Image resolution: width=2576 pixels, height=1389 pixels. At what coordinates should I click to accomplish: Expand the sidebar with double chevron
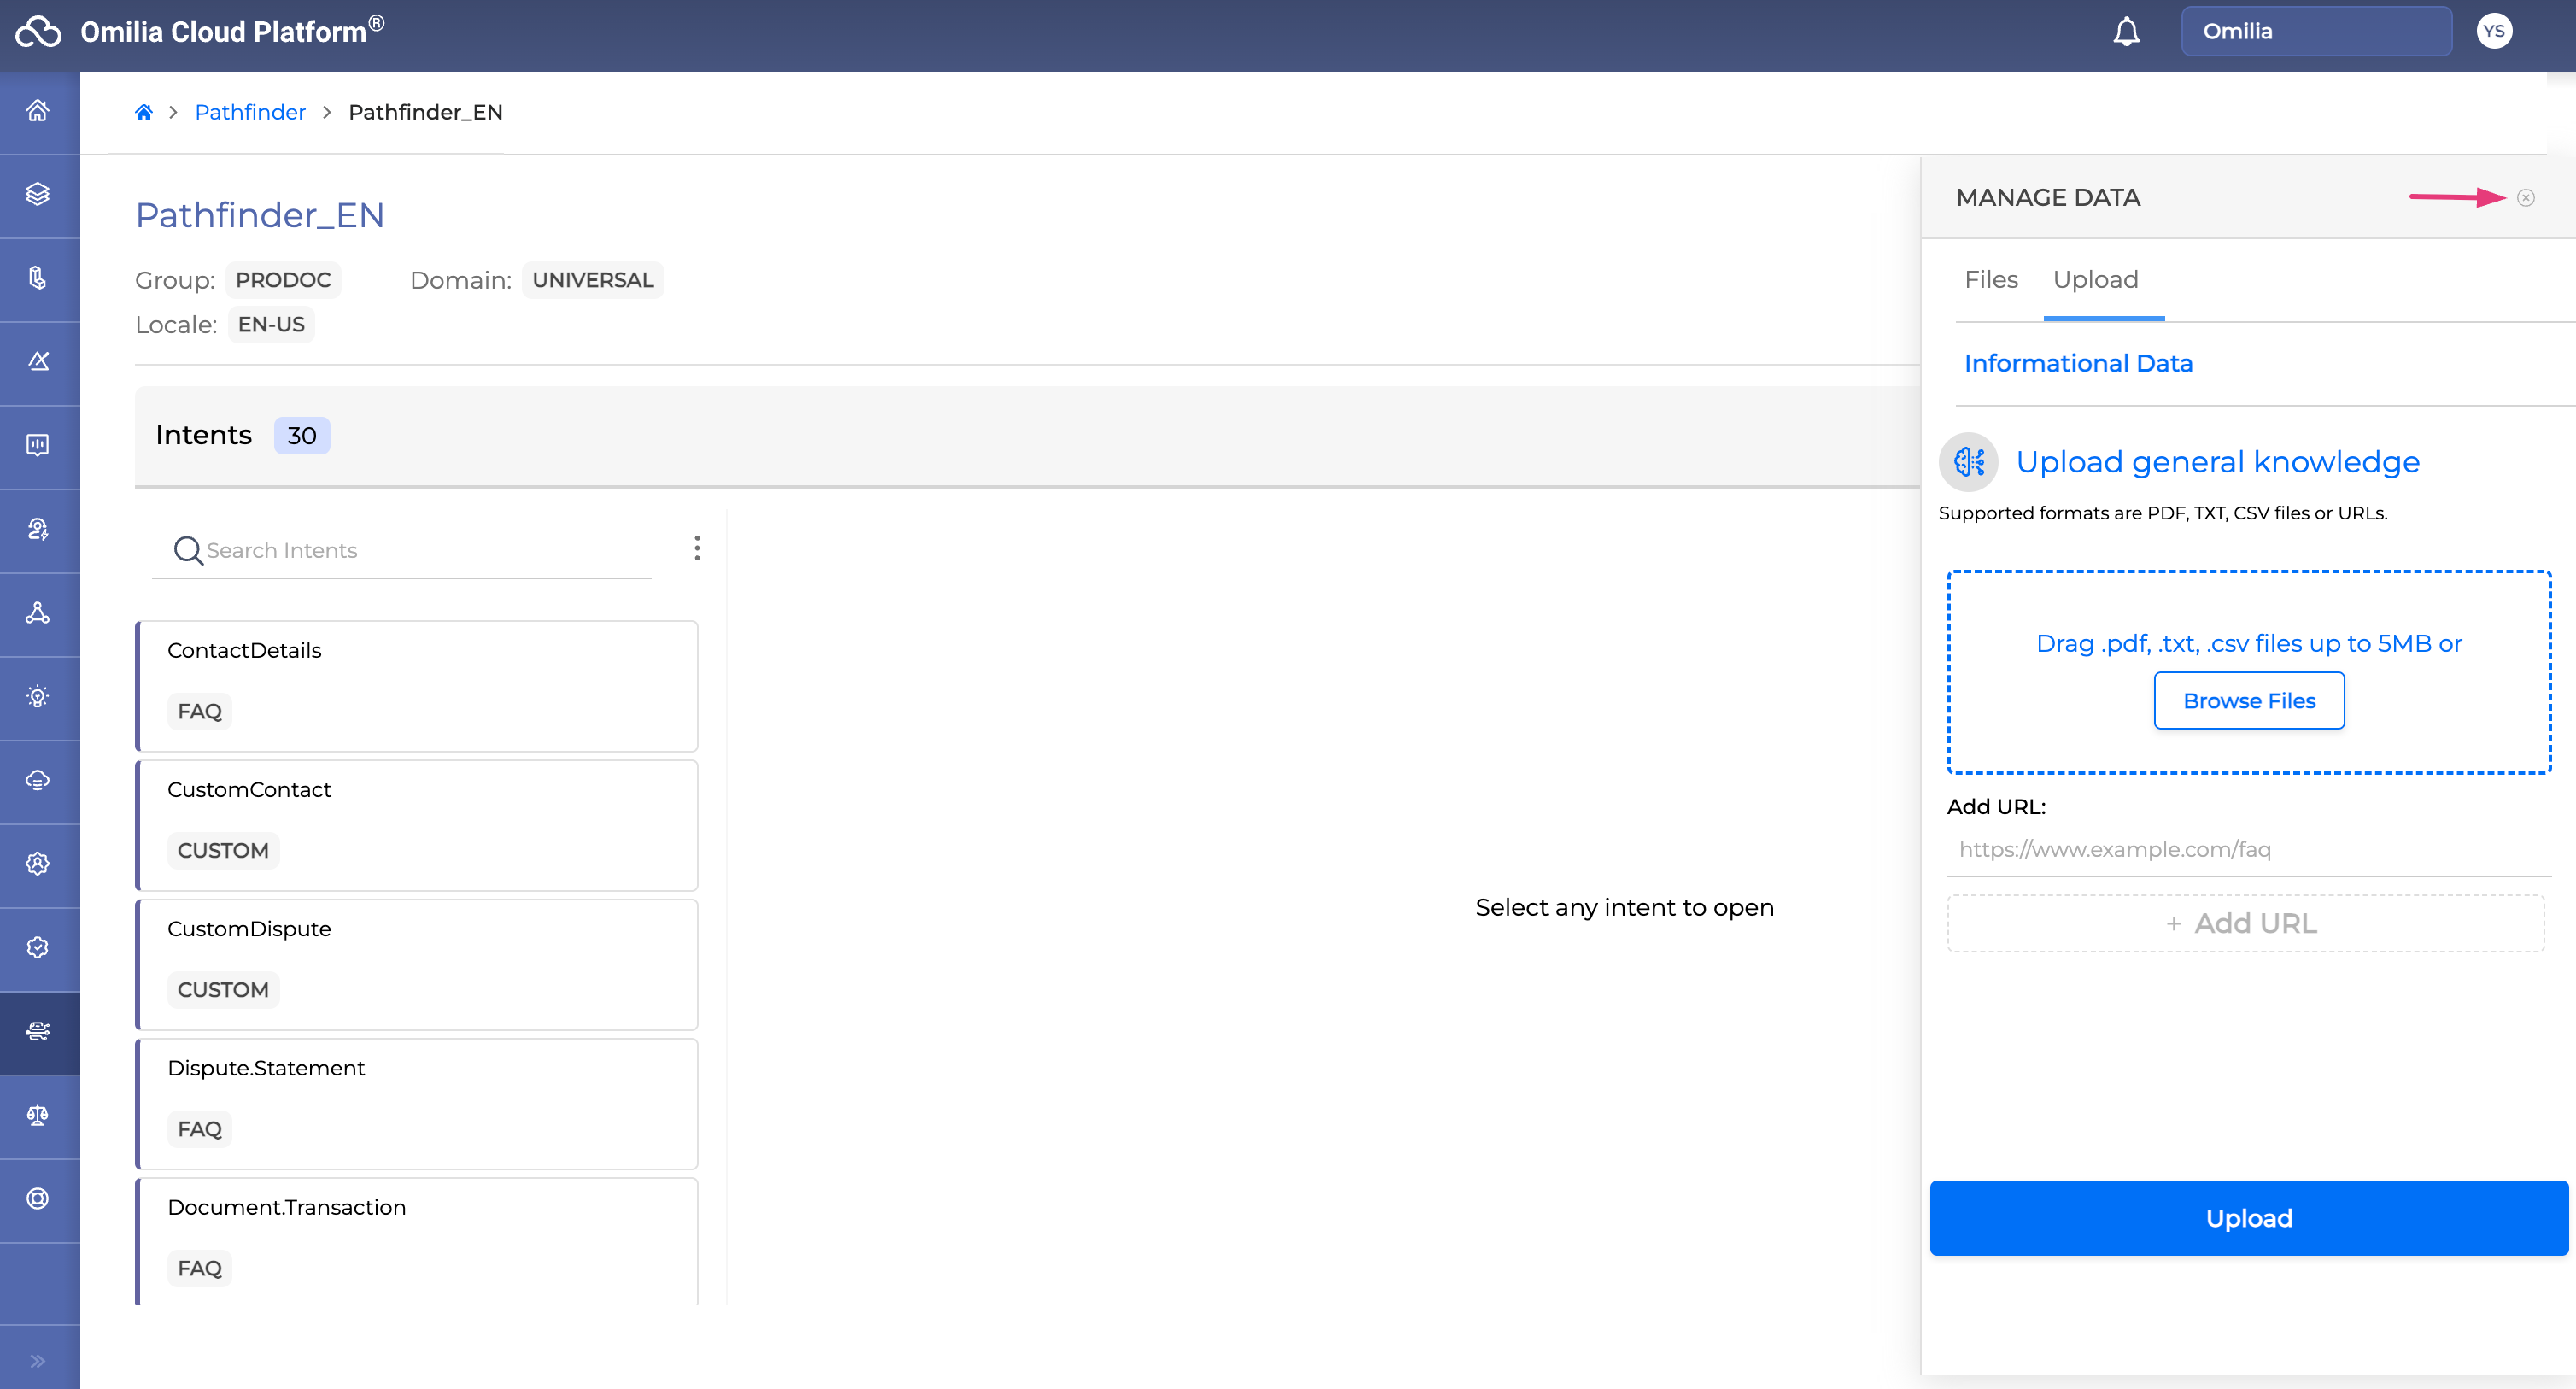pos(38,1360)
